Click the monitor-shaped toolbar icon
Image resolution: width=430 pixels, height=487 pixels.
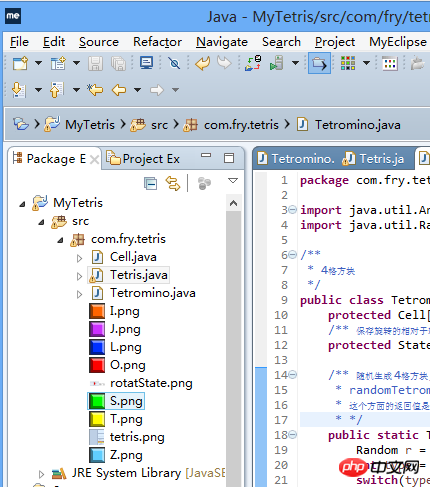(146, 63)
